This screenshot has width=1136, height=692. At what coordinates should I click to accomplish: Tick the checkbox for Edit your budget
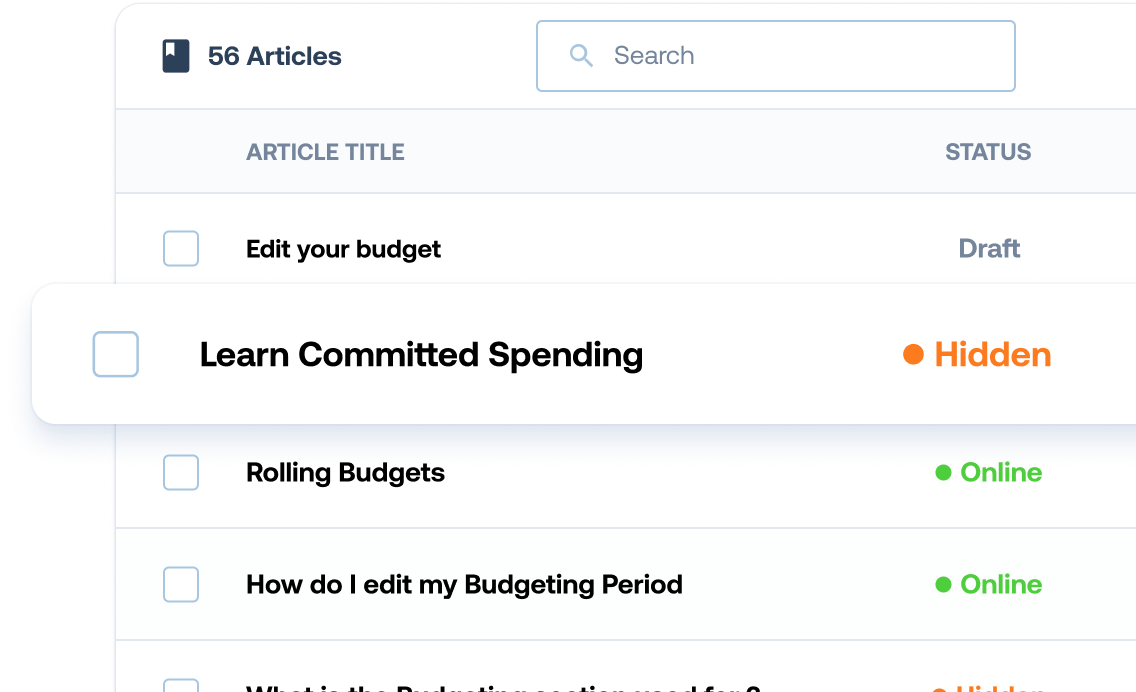click(181, 249)
